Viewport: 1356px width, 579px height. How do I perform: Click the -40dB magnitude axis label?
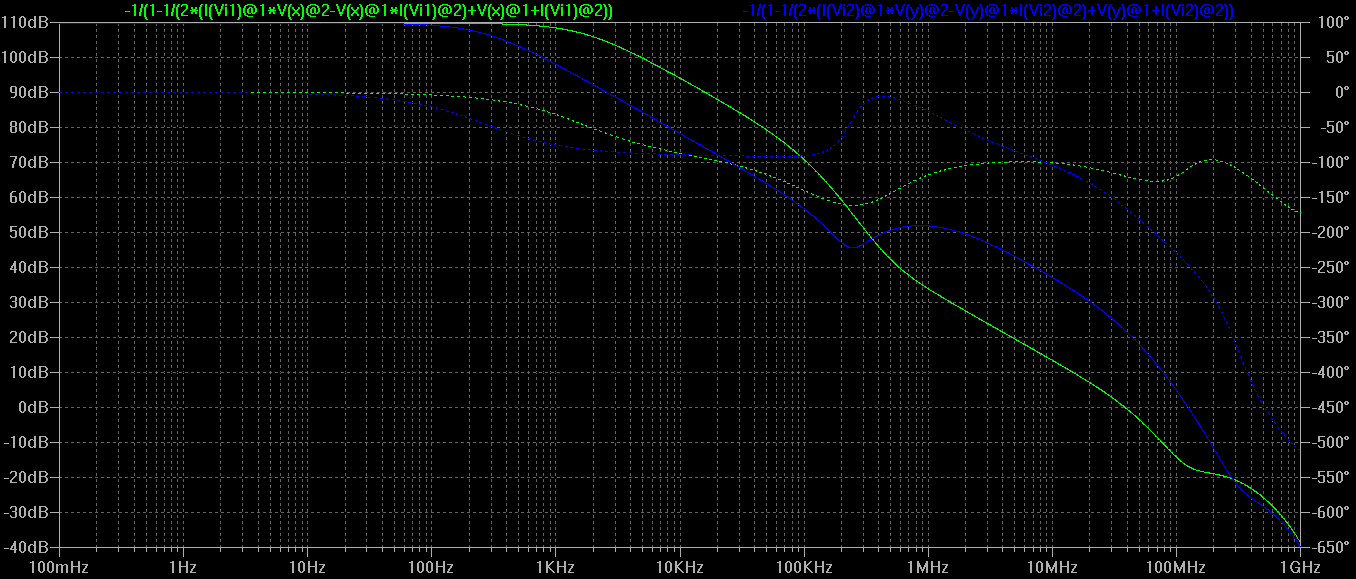26,547
